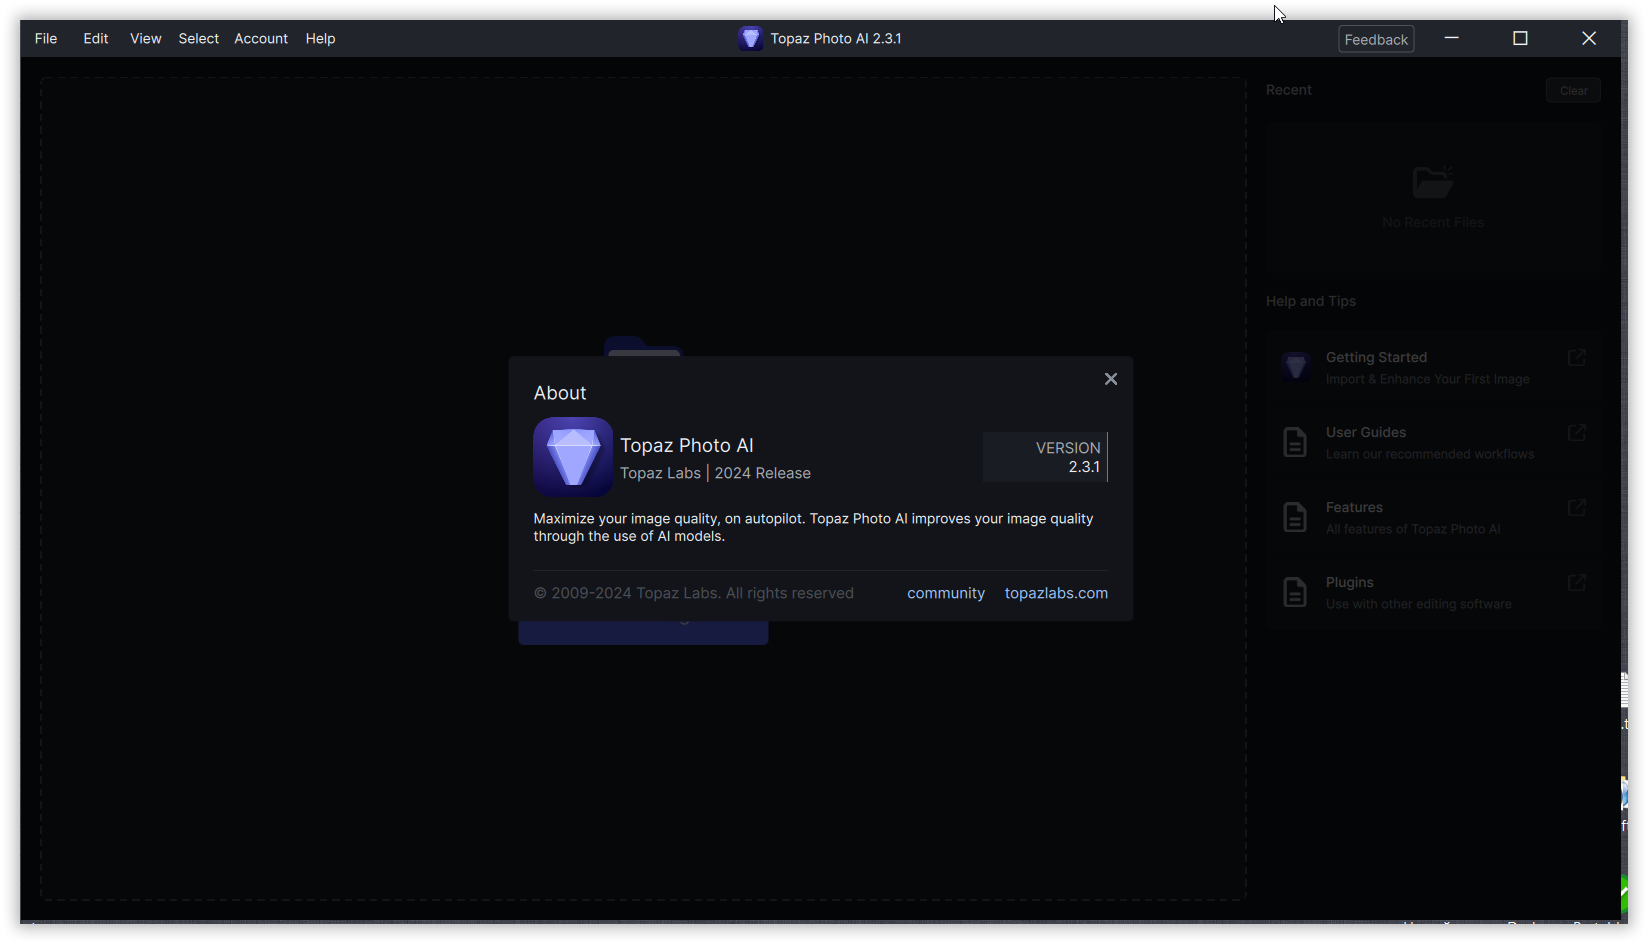
Task: Click the Topaz Labs | 2024 Release text
Action: pyautogui.click(x=715, y=473)
